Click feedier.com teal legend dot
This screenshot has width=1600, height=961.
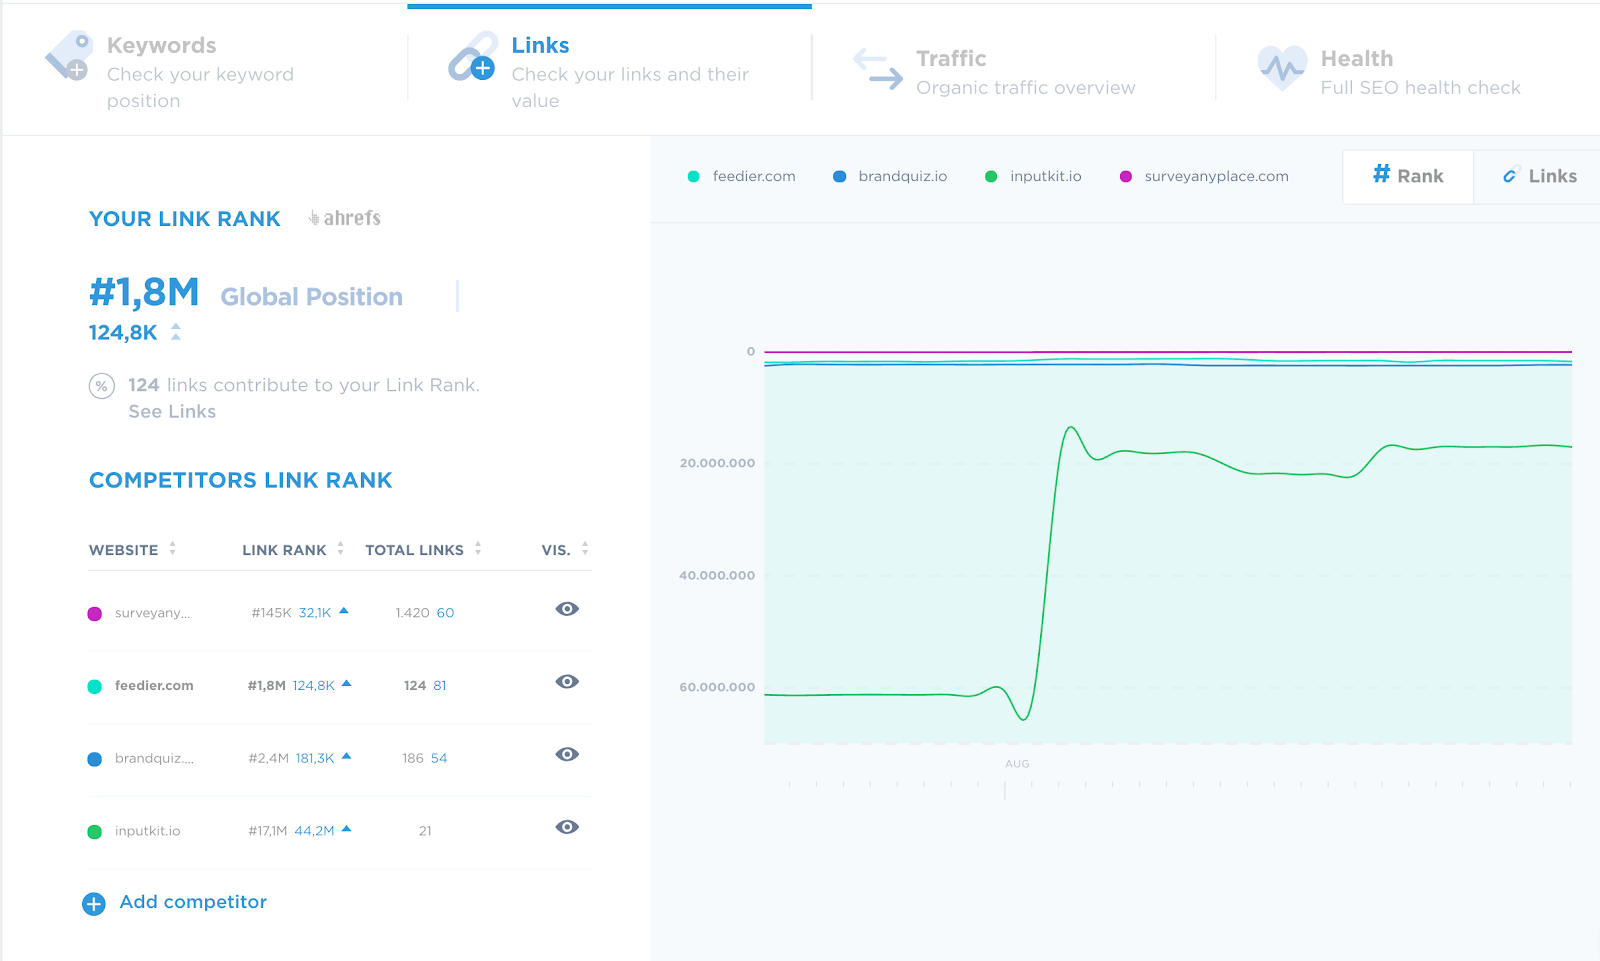pyautogui.click(x=694, y=177)
